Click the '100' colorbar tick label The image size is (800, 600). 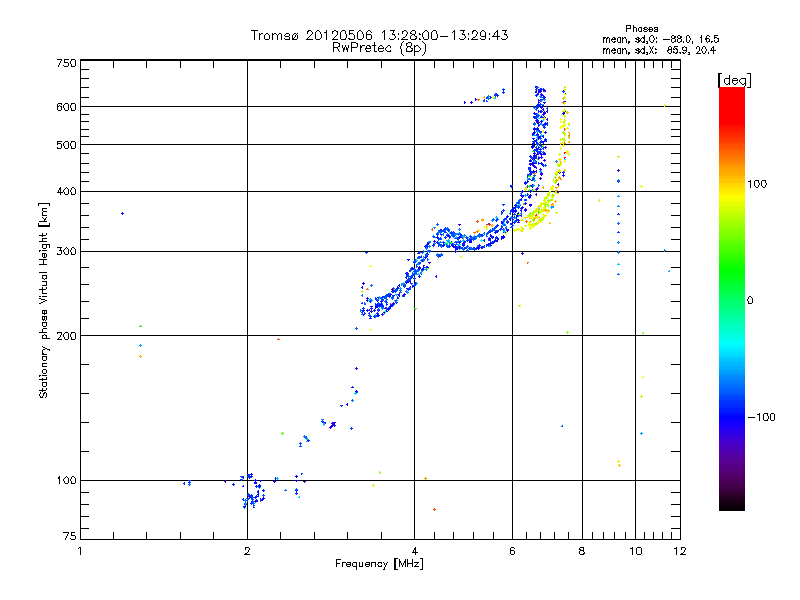(x=757, y=184)
